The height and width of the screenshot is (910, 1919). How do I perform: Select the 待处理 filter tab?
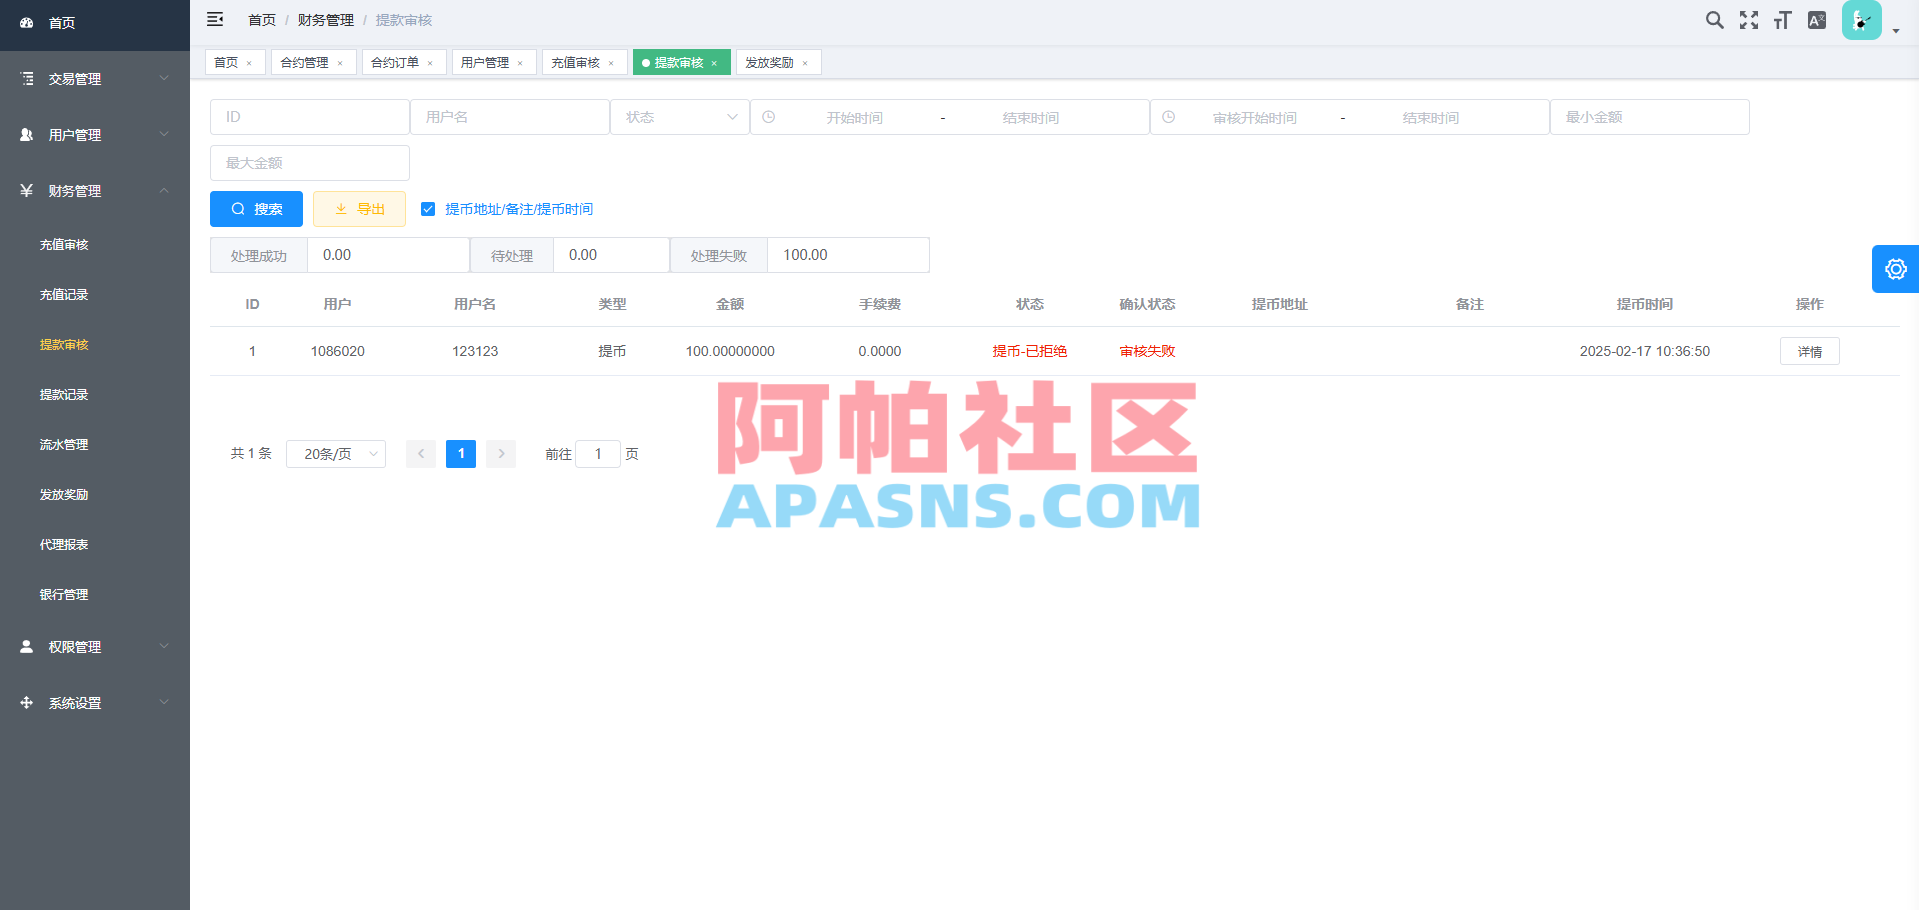511,255
